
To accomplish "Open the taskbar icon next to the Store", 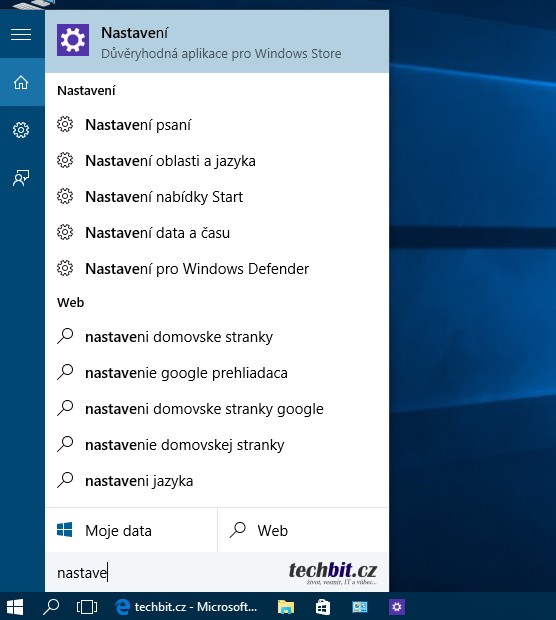I will coord(359,607).
